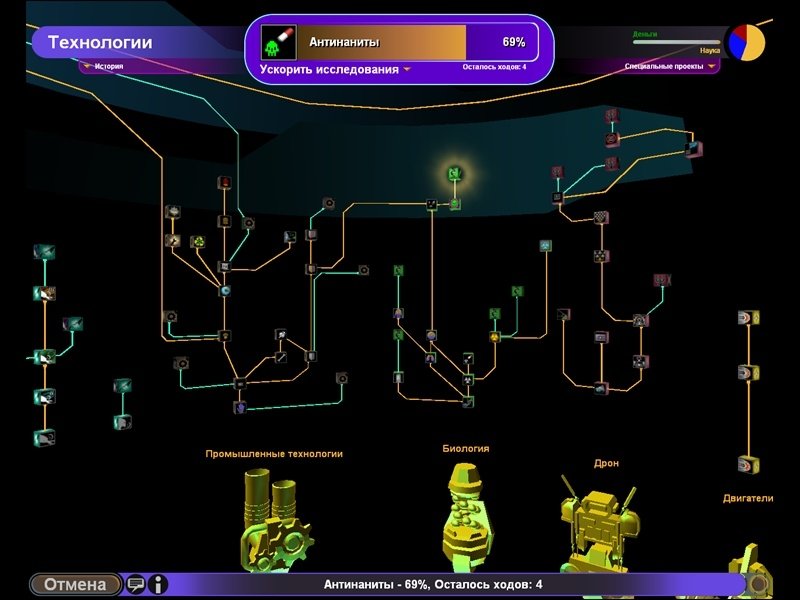Open the chat speech bubble icon
This screenshot has width=800, height=600.
point(136,584)
